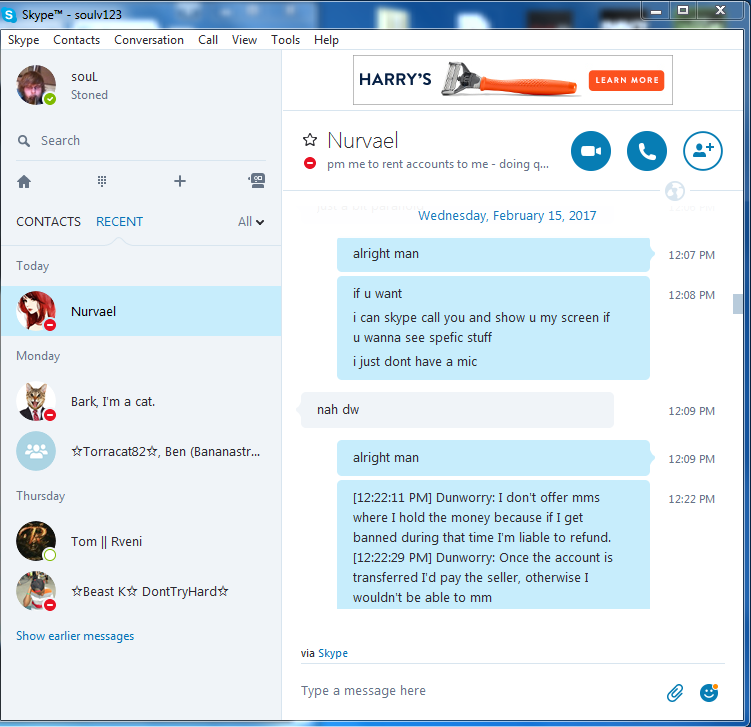Open the Torracat82, Ben group conversation
This screenshot has height=727, width=751.
pyautogui.click(x=141, y=451)
